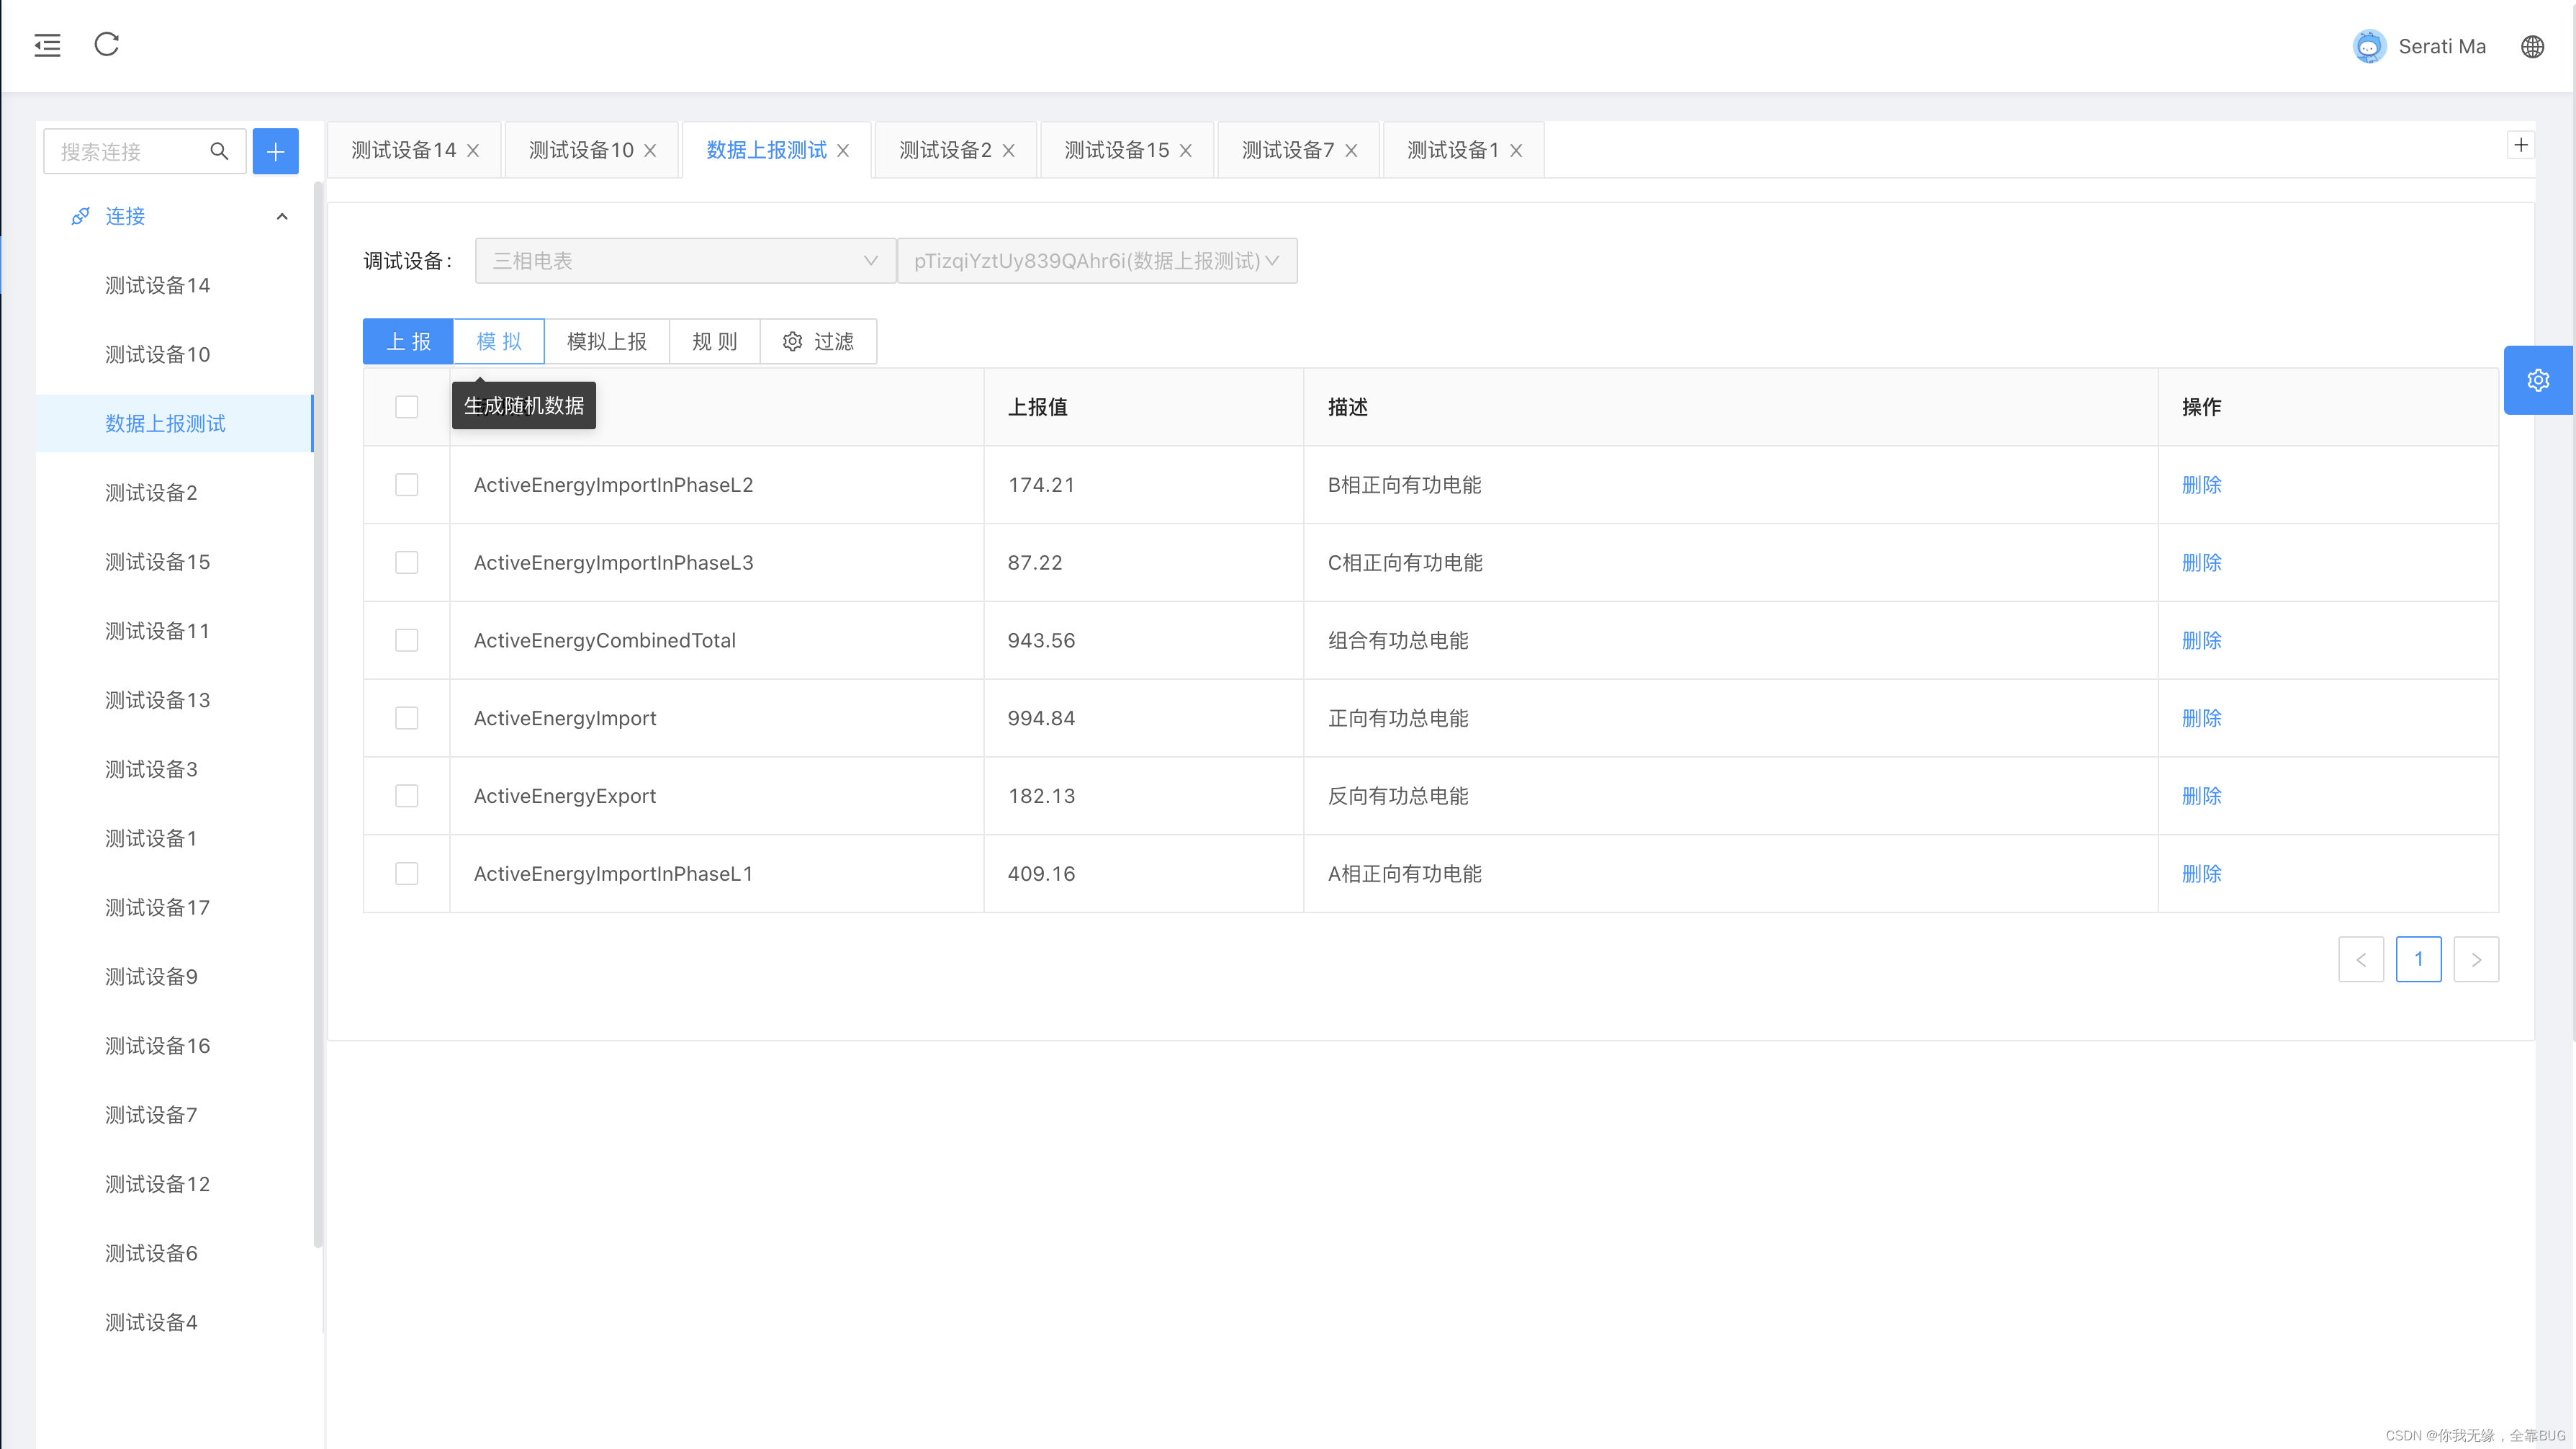Delete the ActiveEnergyImport row

(x=2201, y=718)
